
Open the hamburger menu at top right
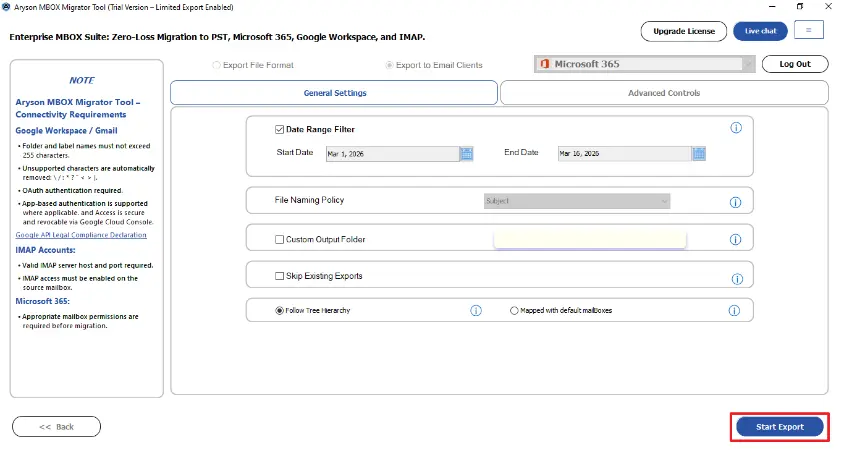(808, 31)
